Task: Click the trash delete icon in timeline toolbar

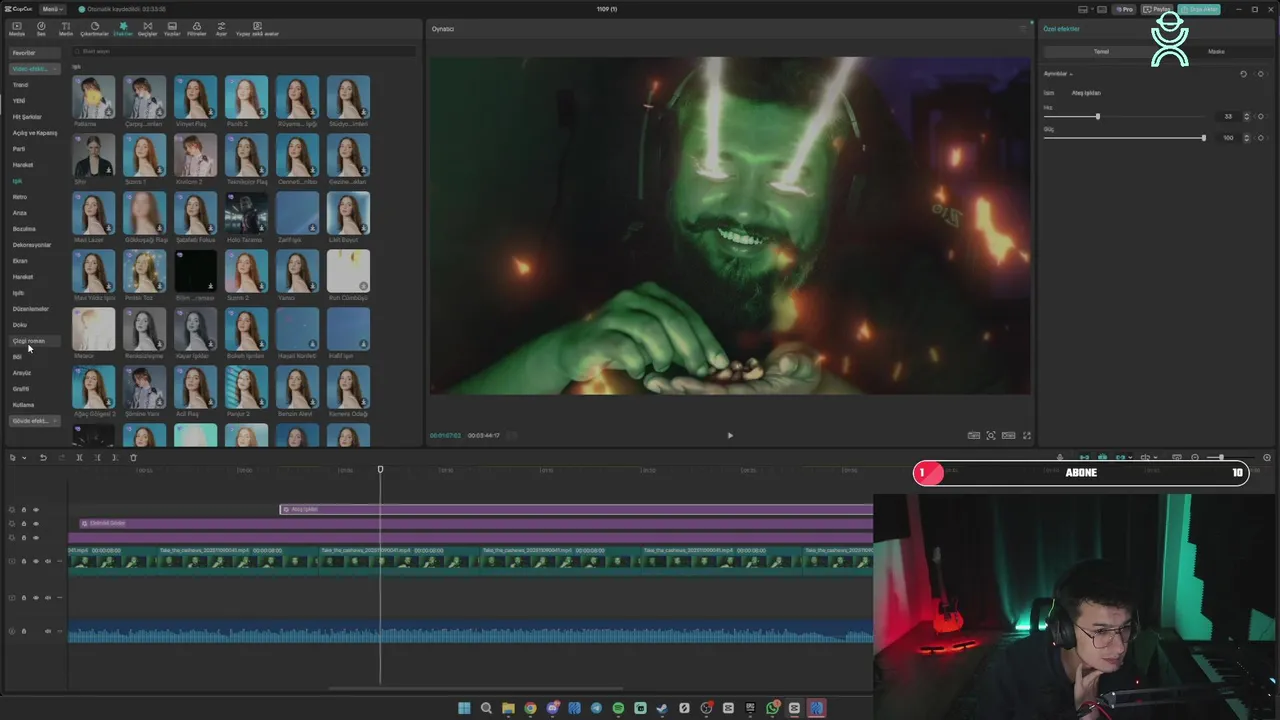Action: pyautogui.click(x=133, y=458)
